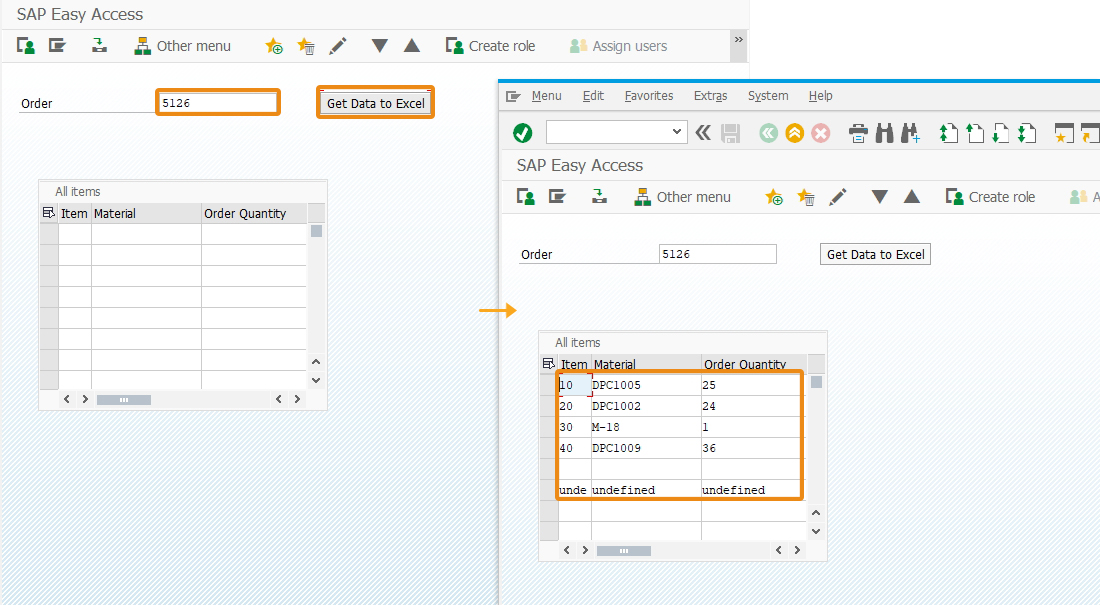Click Create role in empty-table window
This screenshot has width=1100, height=605.
pyautogui.click(x=490, y=46)
